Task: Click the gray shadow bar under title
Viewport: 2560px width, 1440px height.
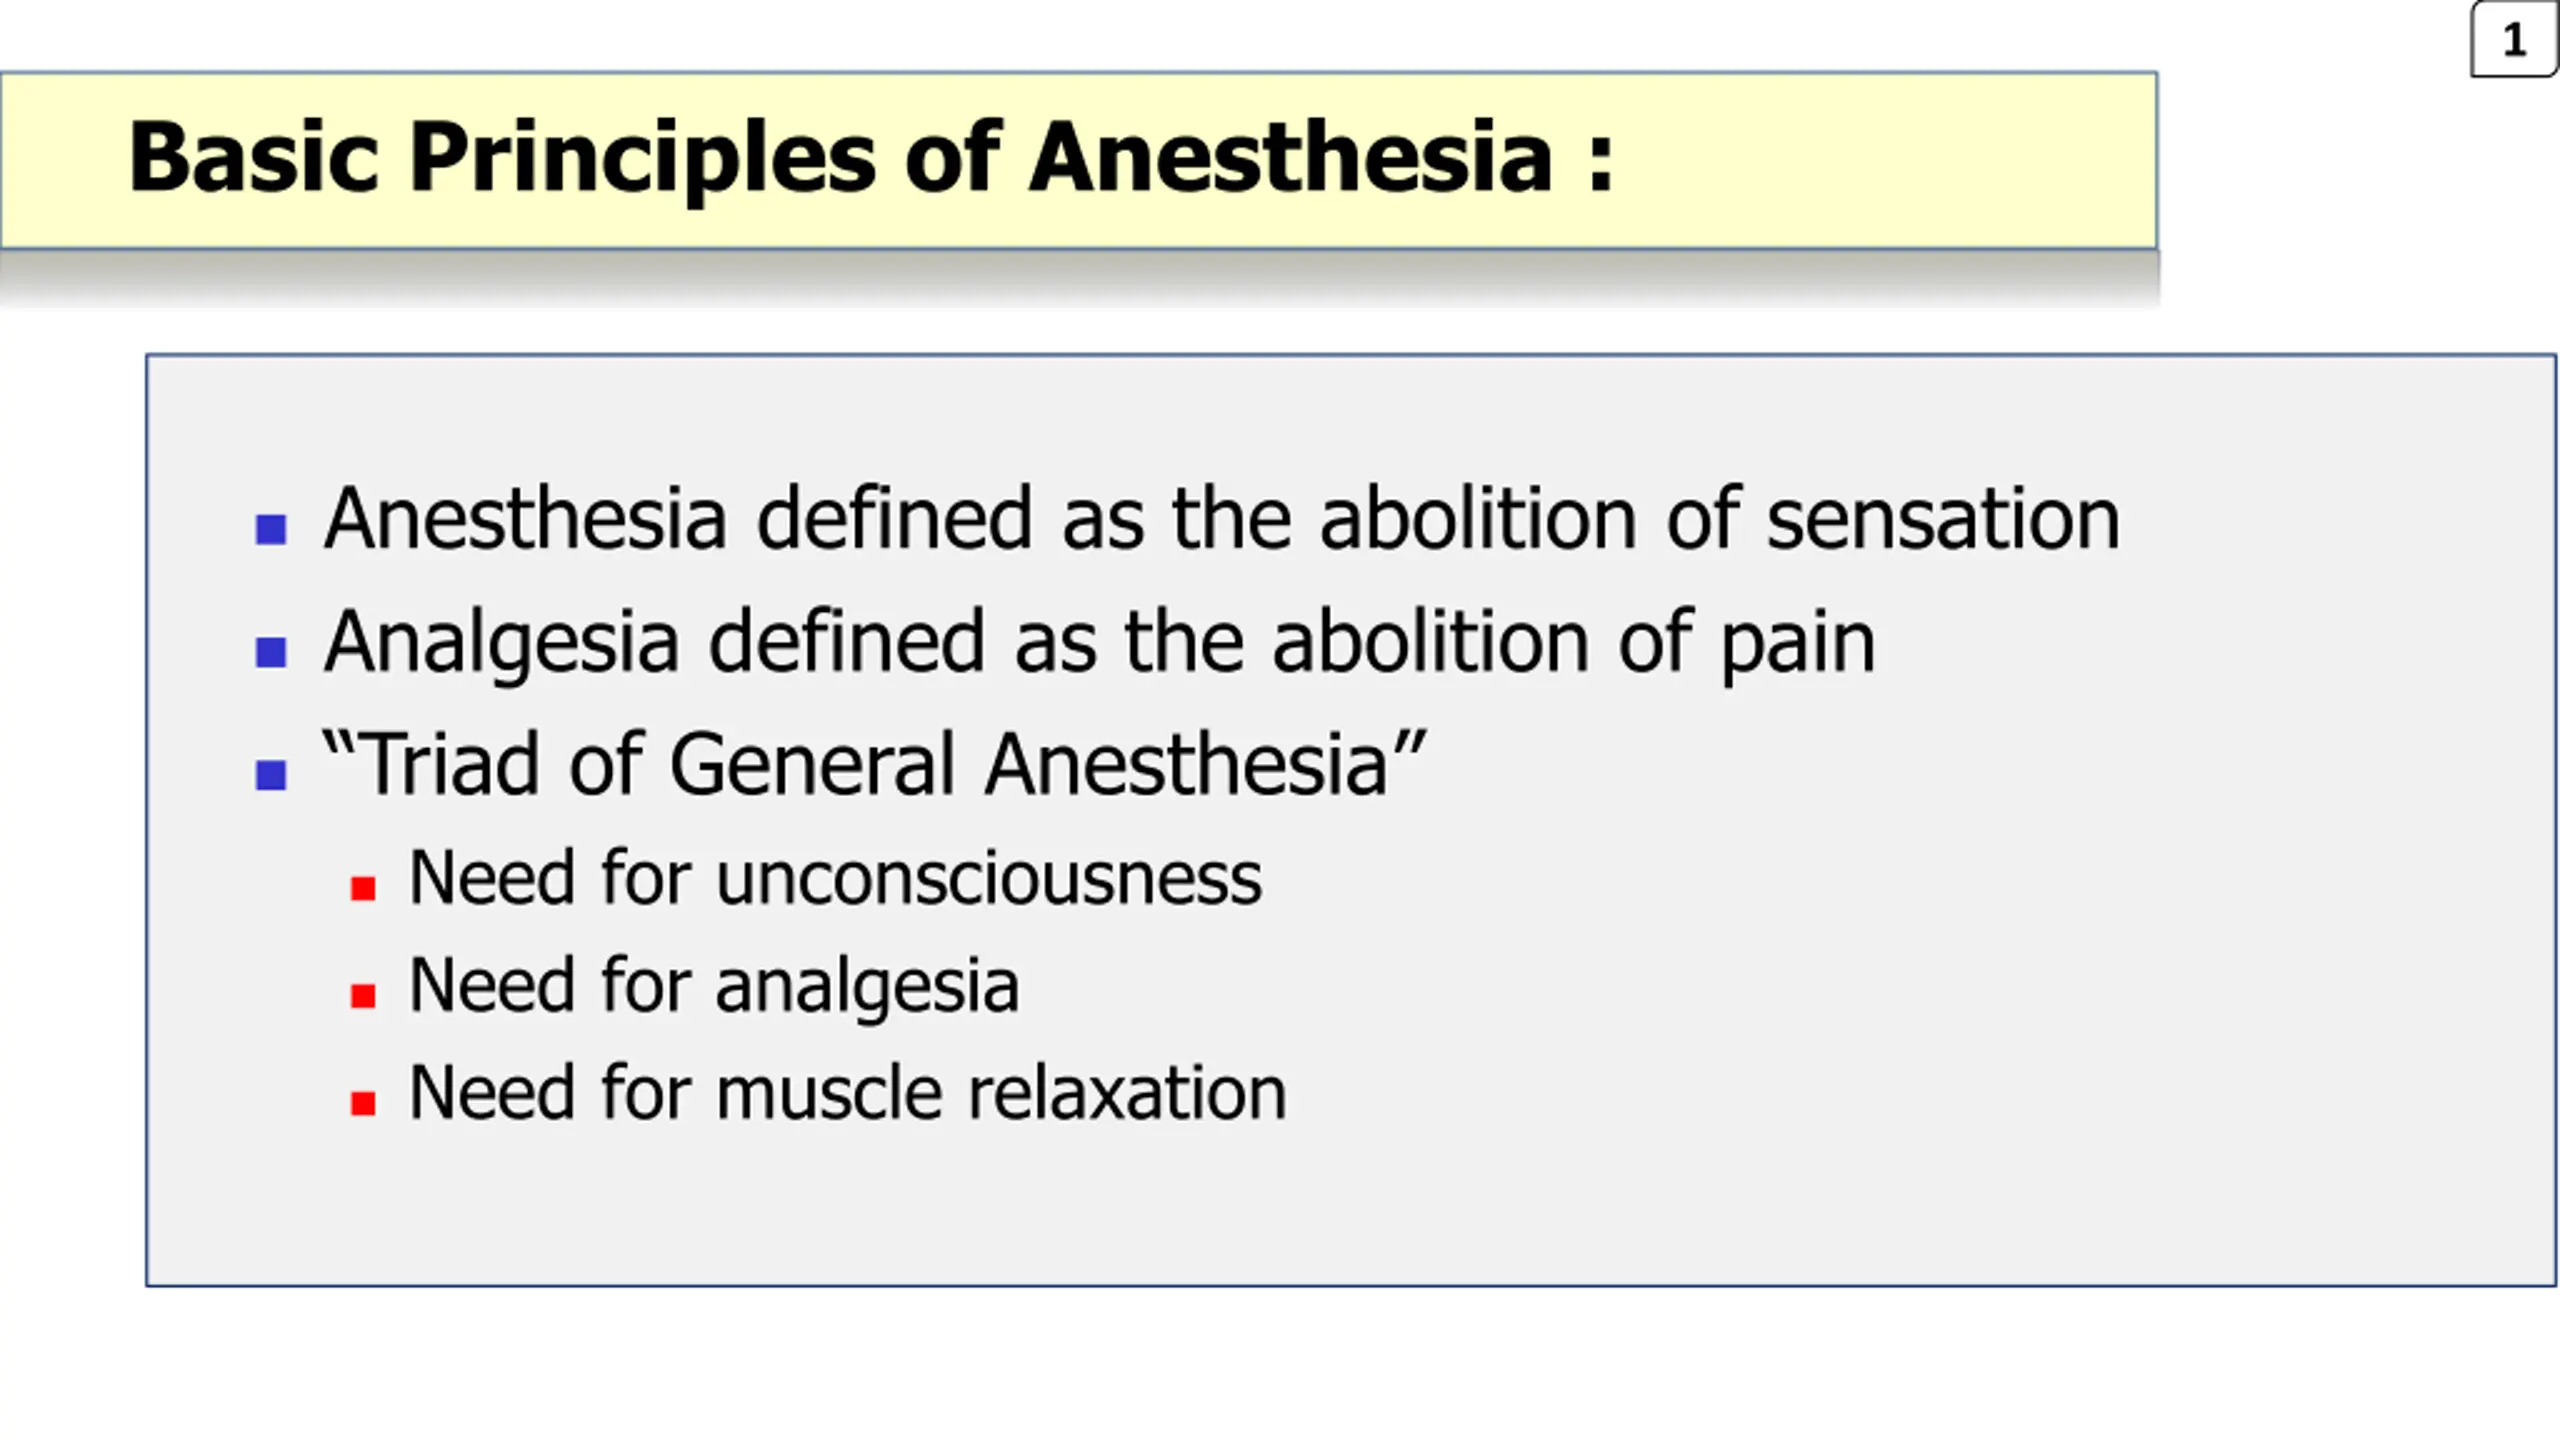Action: (x=1080, y=278)
